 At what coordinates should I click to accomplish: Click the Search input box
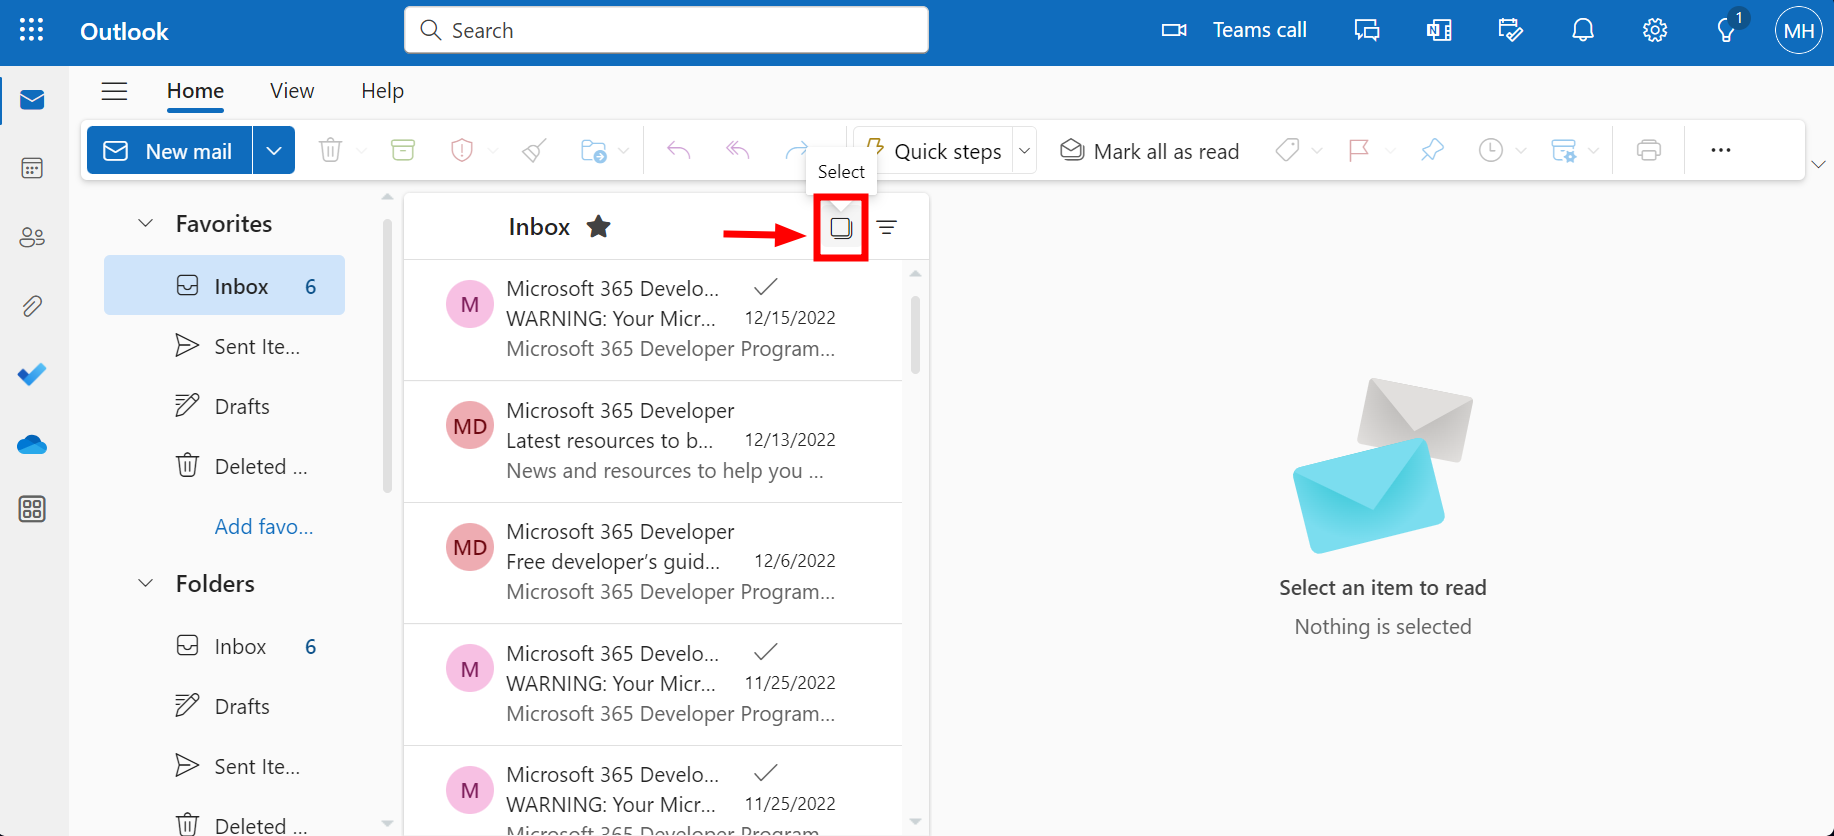666,30
